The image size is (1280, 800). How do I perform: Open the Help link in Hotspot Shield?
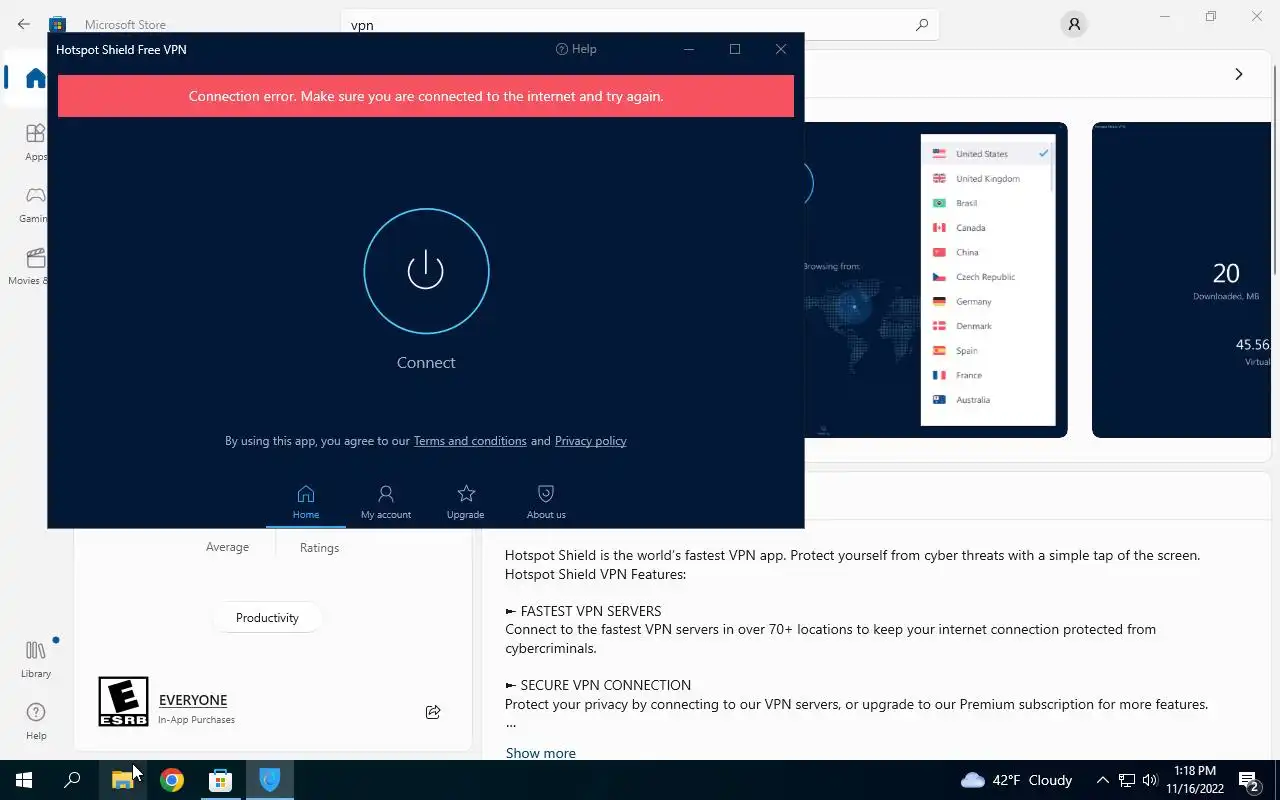point(576,49)
